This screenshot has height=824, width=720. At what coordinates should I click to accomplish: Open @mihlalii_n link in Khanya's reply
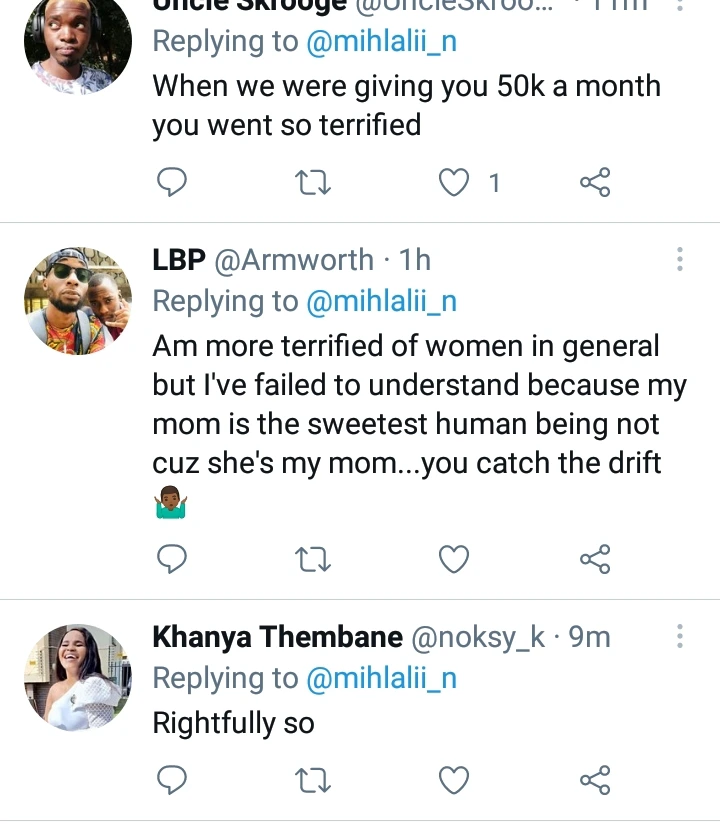382,678
